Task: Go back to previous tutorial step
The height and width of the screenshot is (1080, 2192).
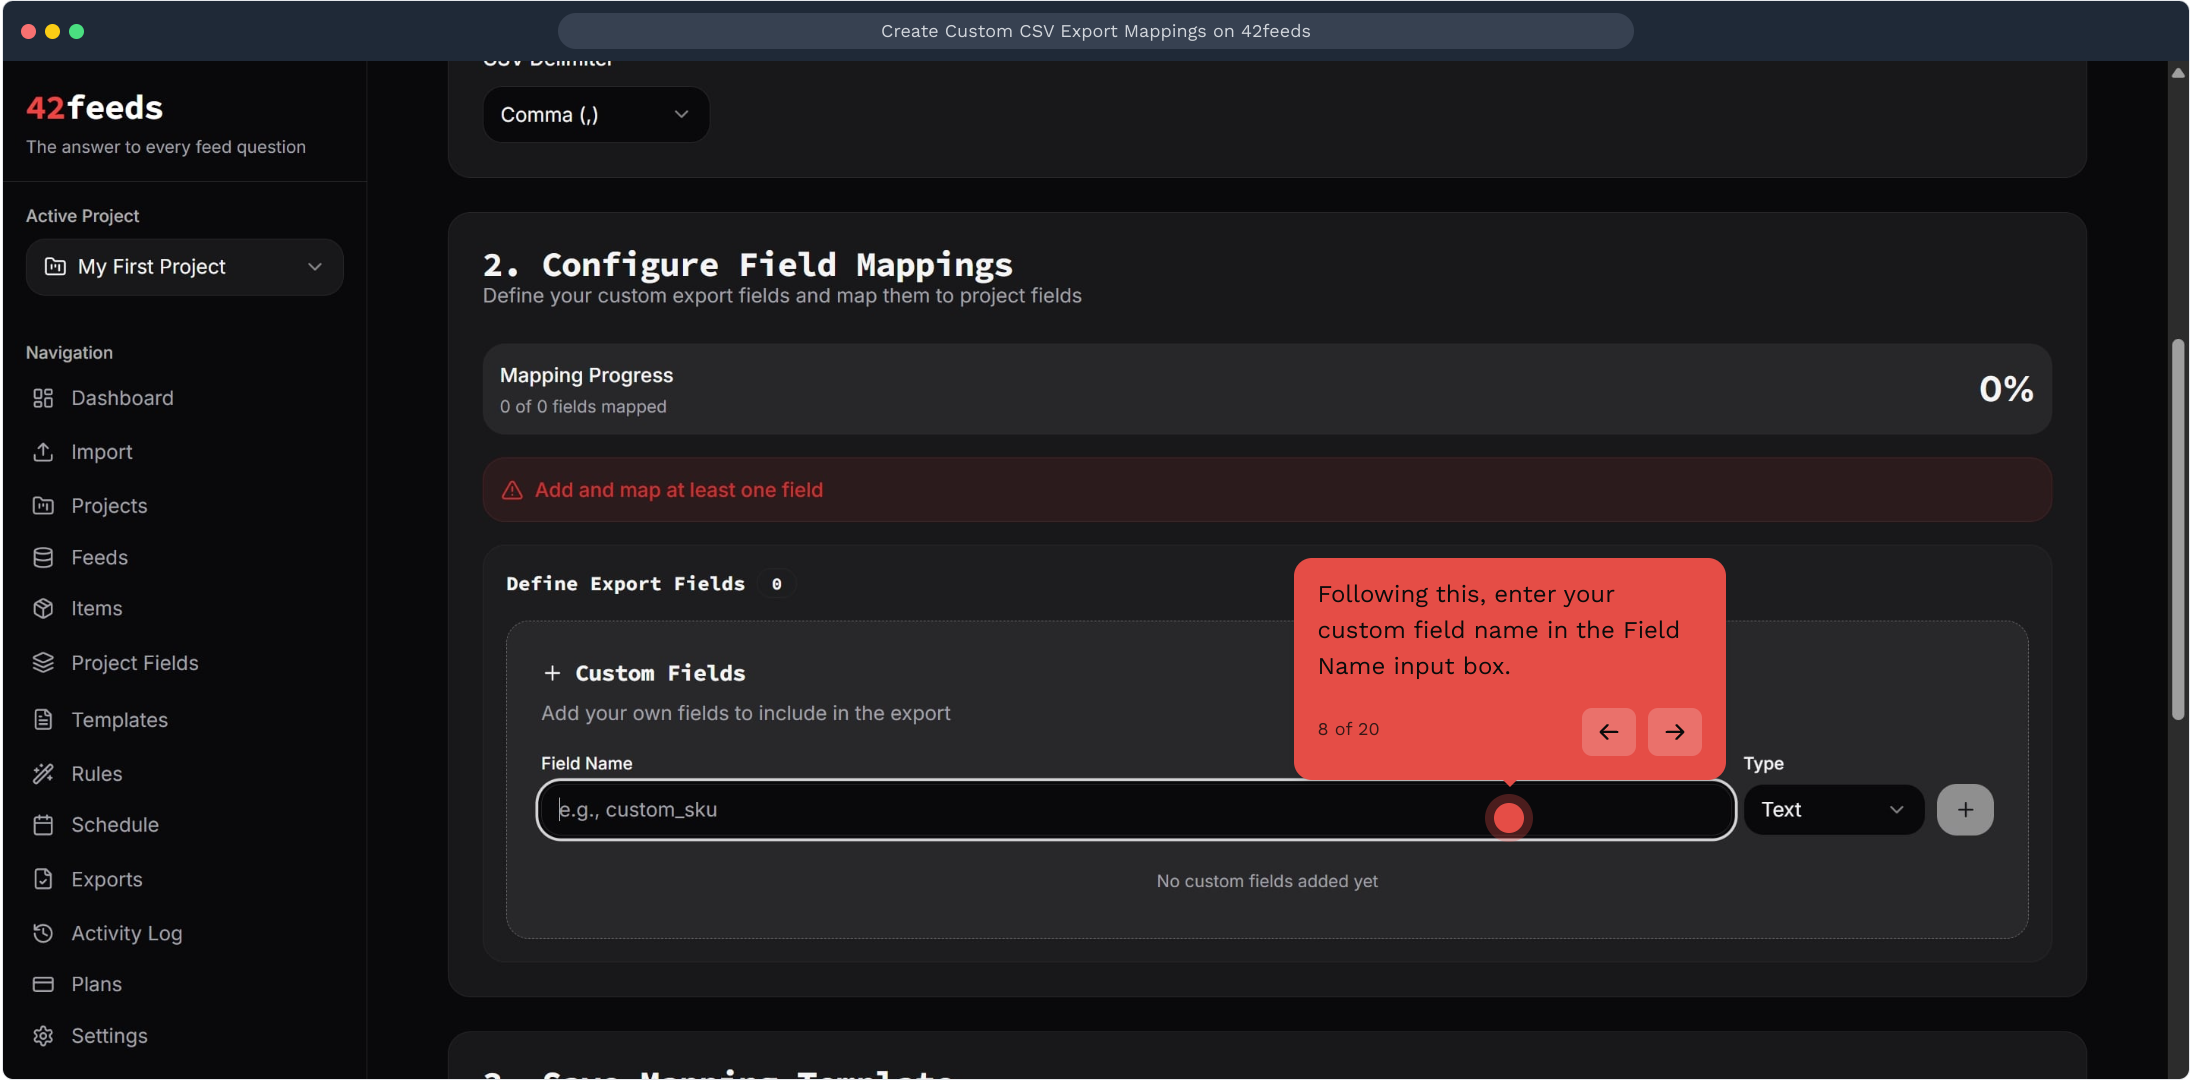Action: click(1608, 732)
